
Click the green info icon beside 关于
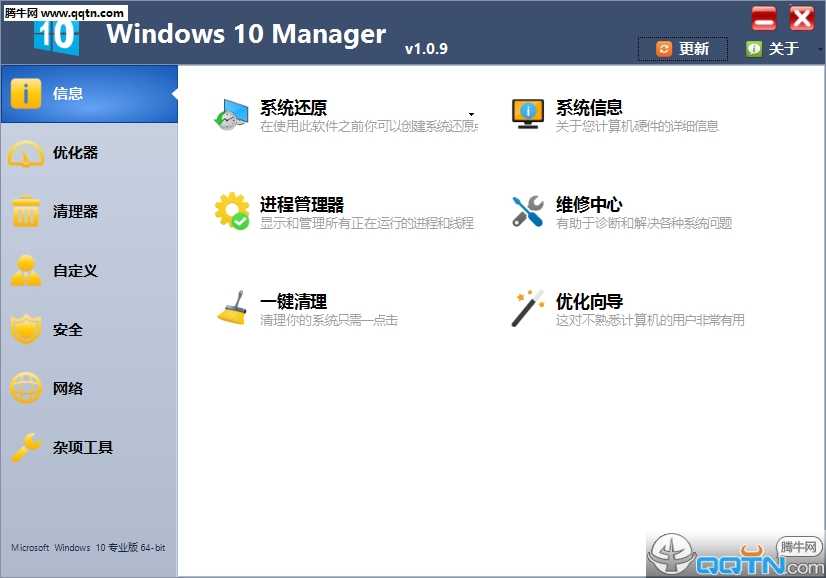[754, 49]
